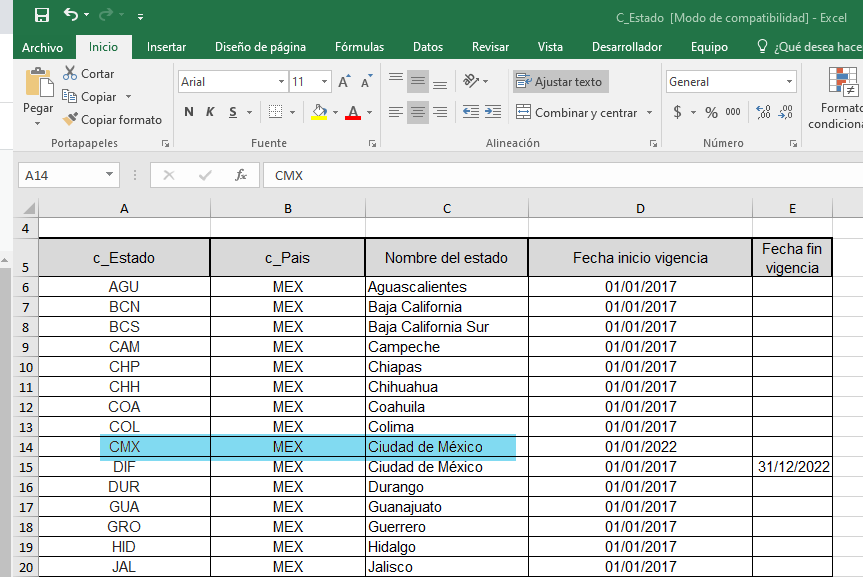The image size is (863, 577).
Task: Open underline style dropdown arrow
Action: coord(249,112)
